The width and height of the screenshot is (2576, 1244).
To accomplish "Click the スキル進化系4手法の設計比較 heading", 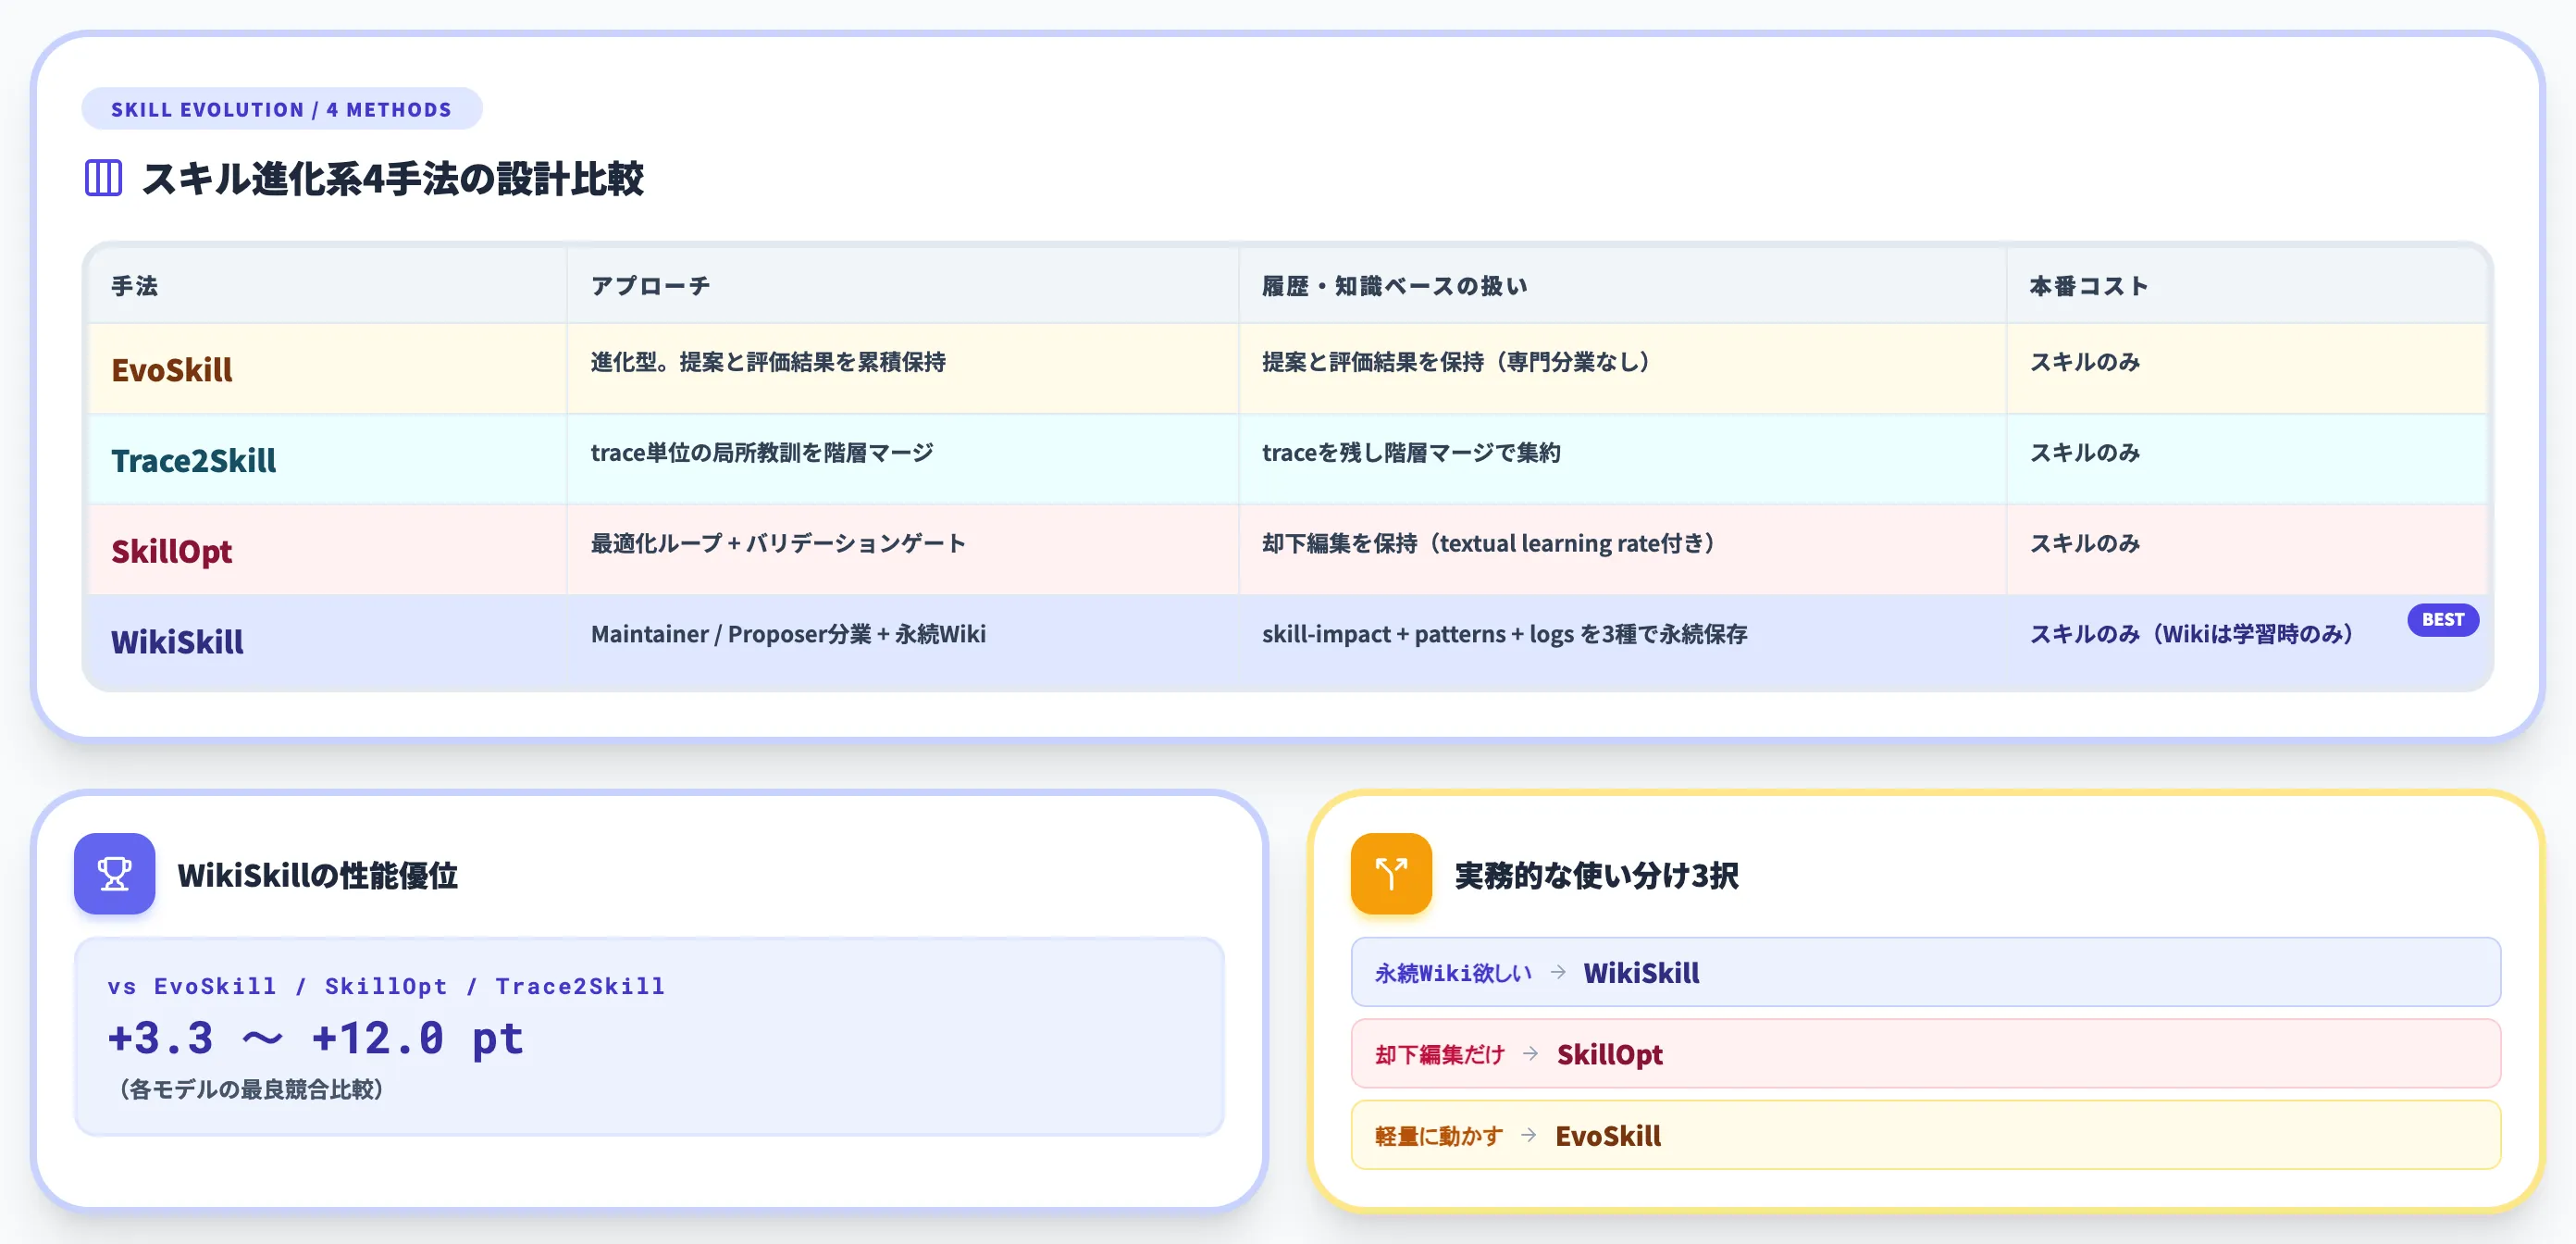I will tap(393, 179).
